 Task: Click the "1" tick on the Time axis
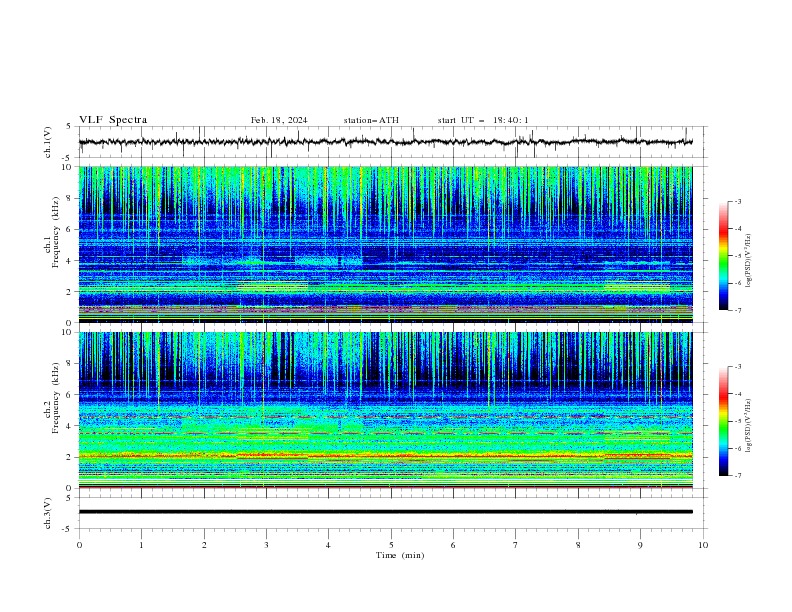click(x=141, y=545)
